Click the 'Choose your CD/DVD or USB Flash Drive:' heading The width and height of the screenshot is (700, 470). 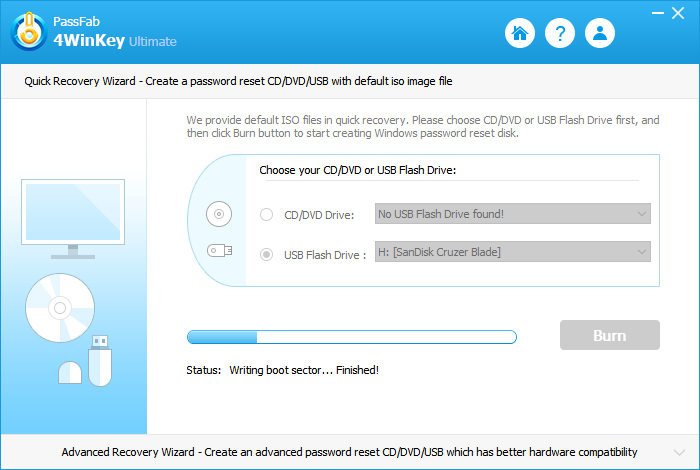[x=358, y=170]
